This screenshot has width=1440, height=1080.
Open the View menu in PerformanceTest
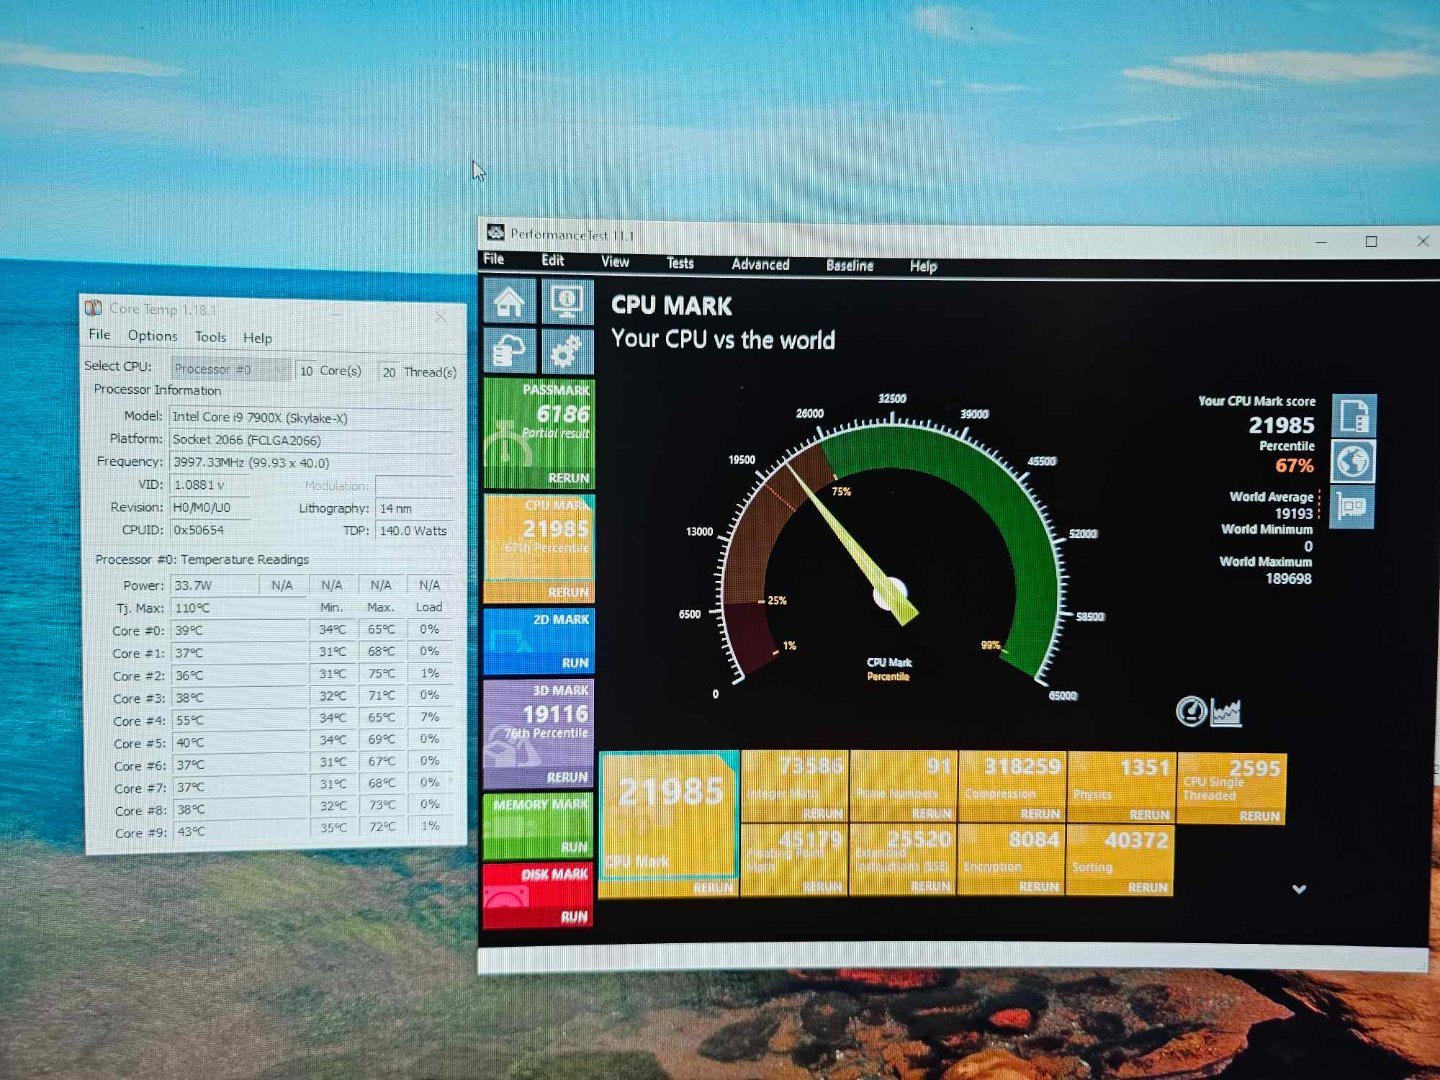pos(615,262)
